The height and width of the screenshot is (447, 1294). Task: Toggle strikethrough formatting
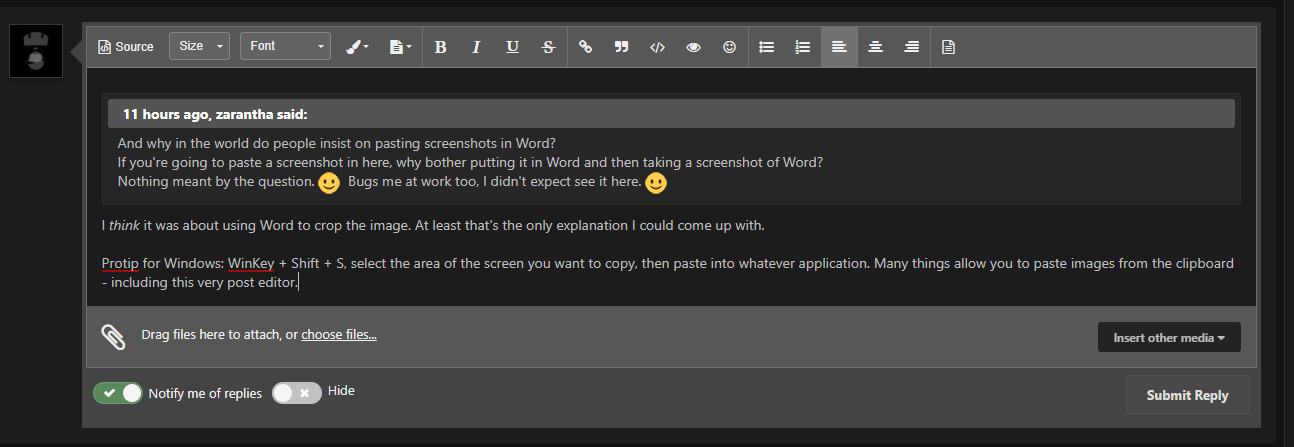click(548, 47)
